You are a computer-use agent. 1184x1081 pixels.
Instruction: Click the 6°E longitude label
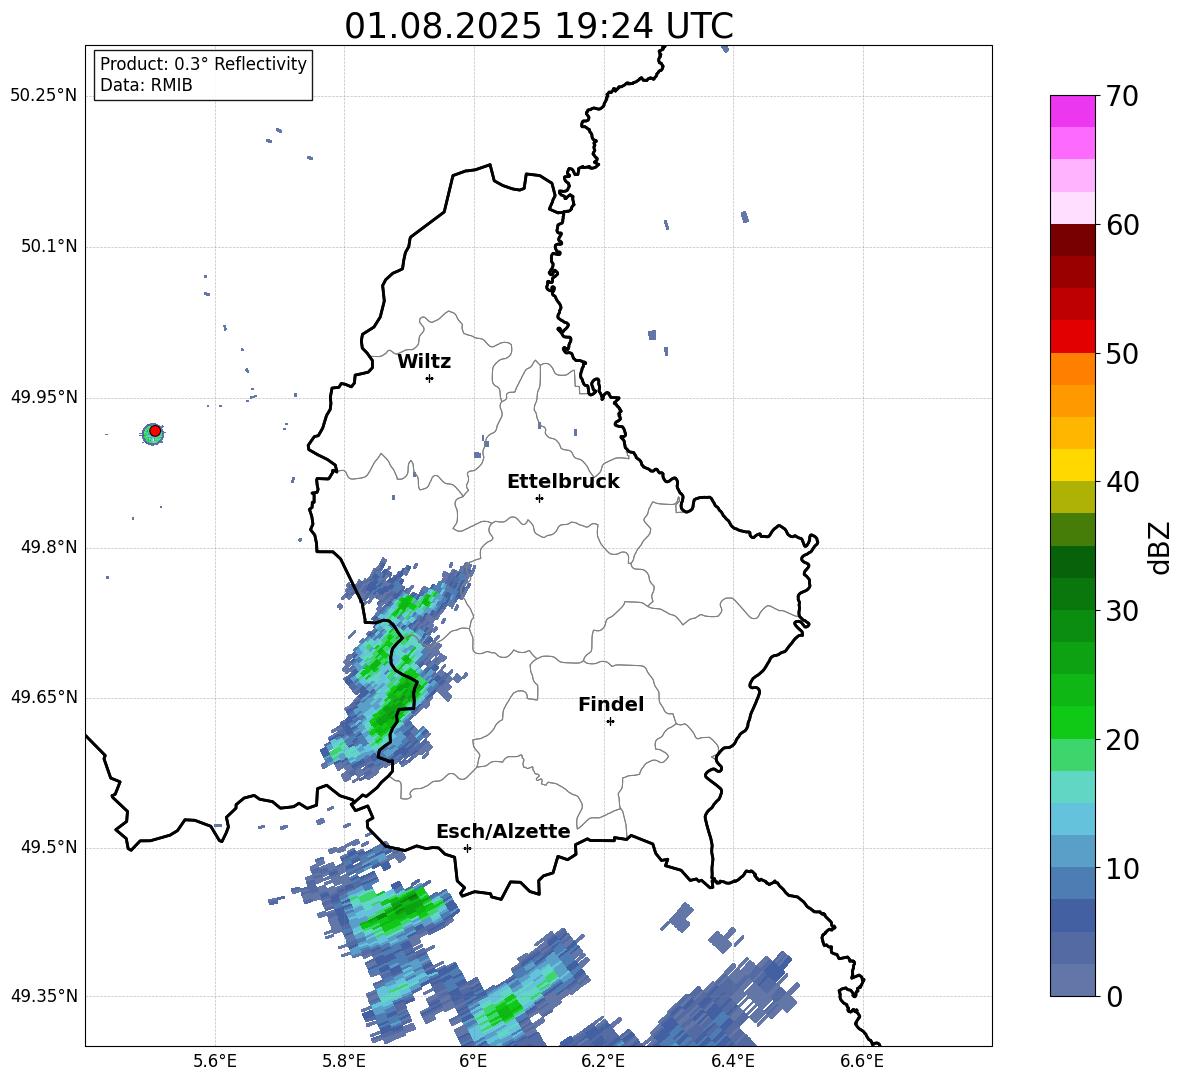473,1061
